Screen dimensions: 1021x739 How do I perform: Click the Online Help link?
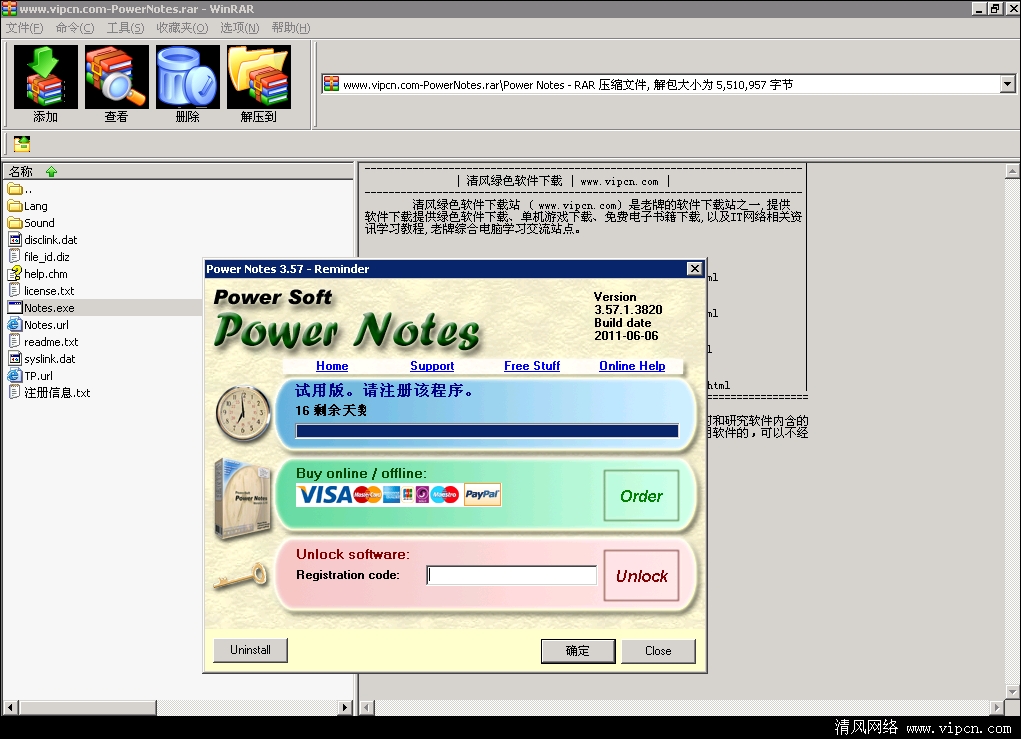[x=632, y=366]
